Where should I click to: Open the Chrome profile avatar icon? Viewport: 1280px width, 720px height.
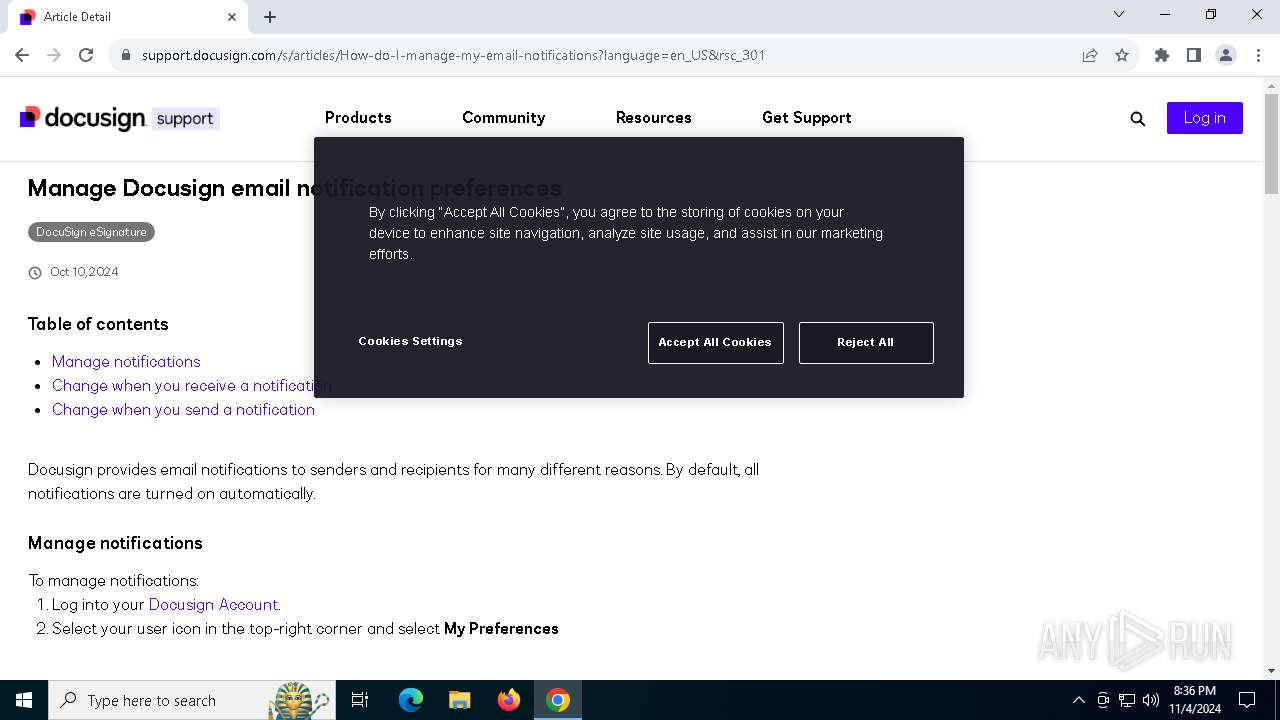click(1226, 55)
